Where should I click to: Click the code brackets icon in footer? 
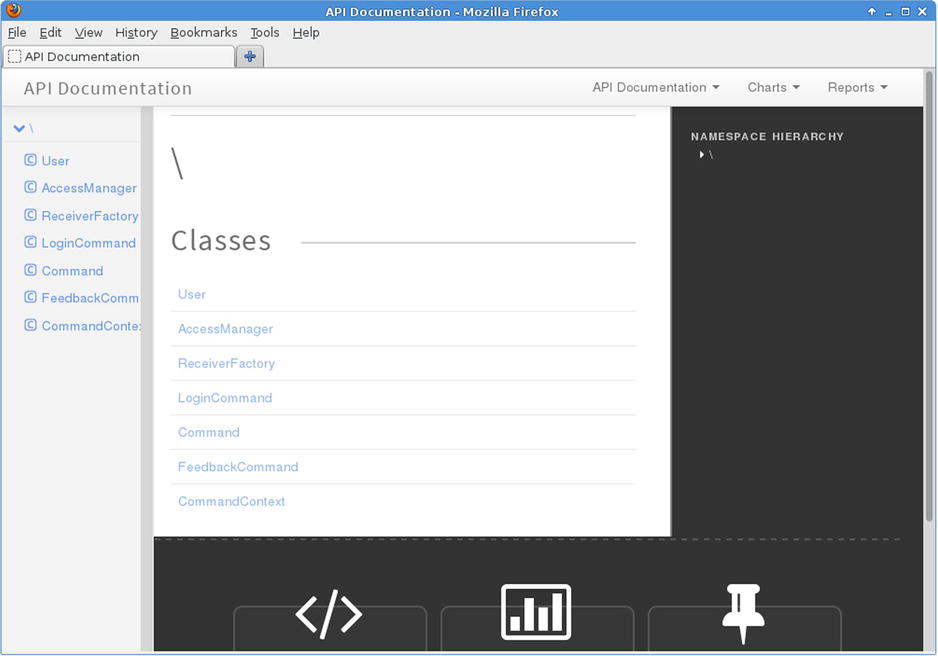(329, 614)
